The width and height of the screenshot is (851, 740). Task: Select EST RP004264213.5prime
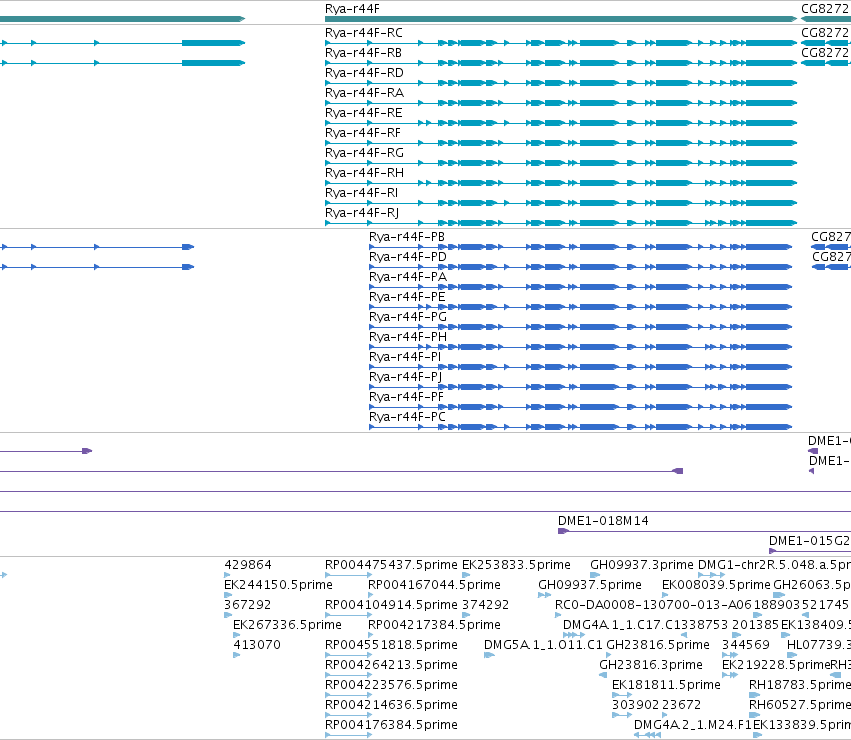[x=391, y=665]
